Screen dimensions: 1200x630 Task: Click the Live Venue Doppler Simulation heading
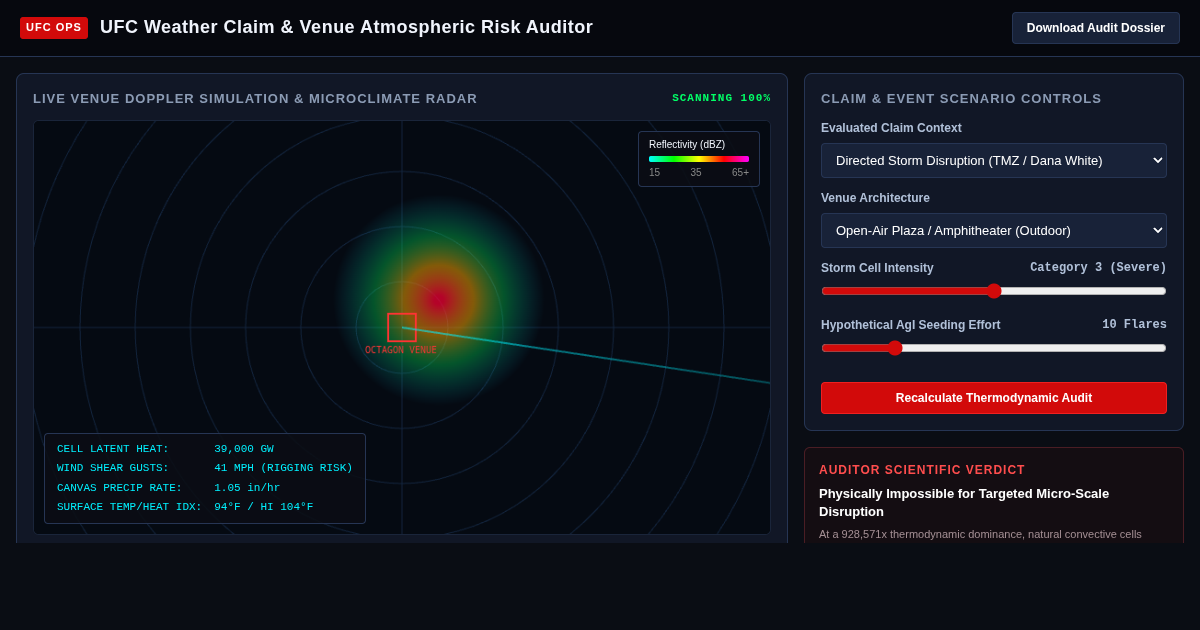click(x=255, y=99)
